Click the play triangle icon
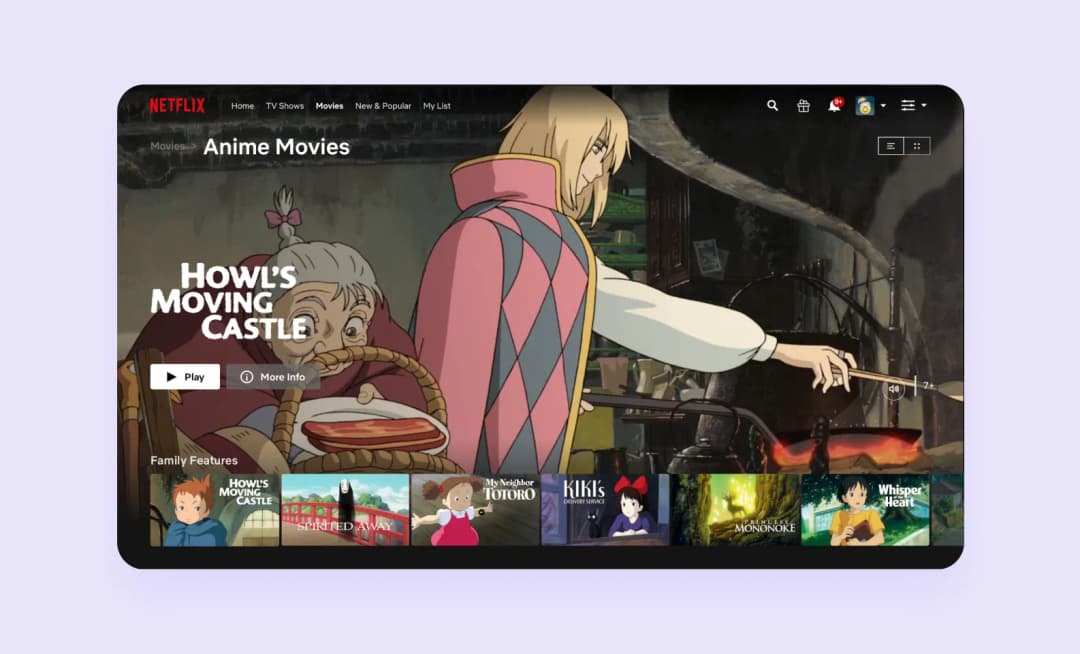The height and width of the screenshot is (654, 1080). [x=172, y=377]
